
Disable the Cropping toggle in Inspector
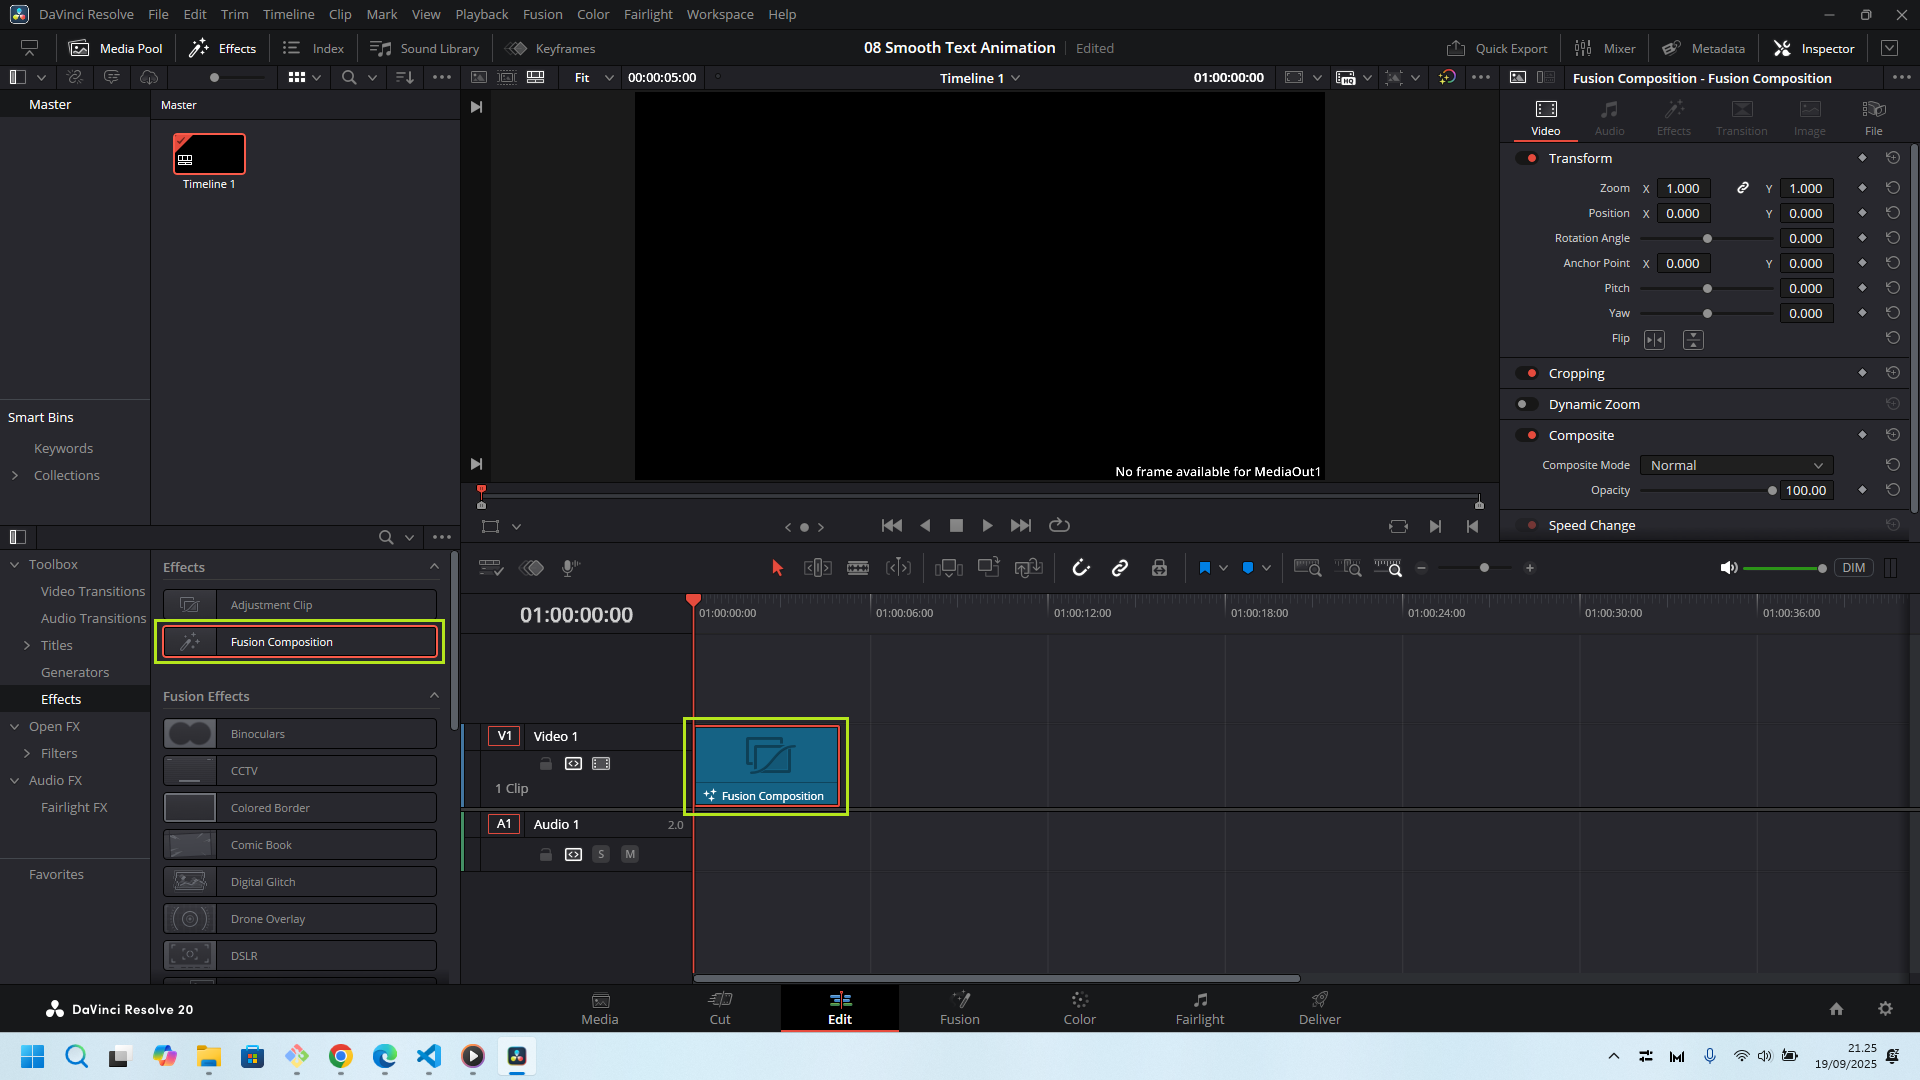pos(1526,373)
